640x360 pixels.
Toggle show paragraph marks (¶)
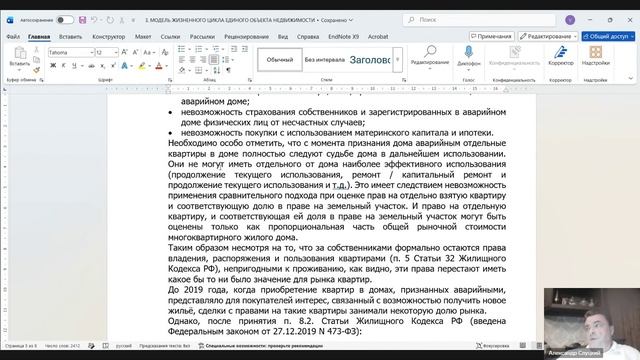pyautogui.click(x=228, y=70)
